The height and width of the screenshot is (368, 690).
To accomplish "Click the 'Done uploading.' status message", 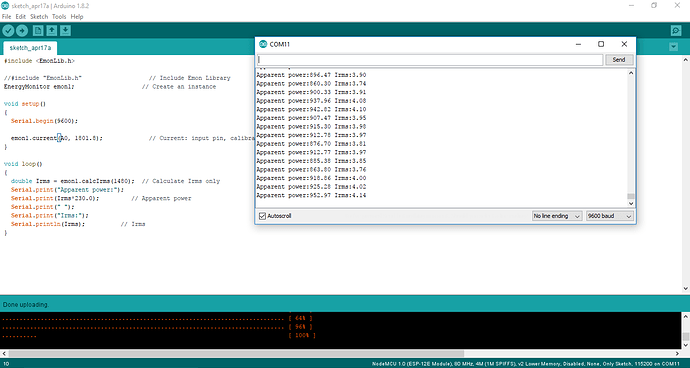I will (x=26, y=305).
